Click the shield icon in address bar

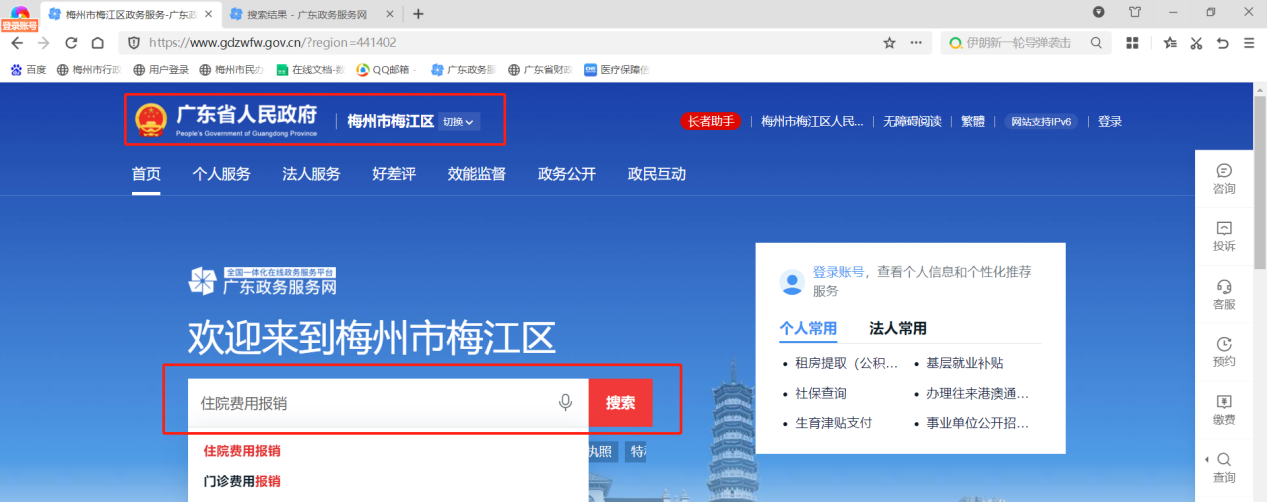point(134,43)
